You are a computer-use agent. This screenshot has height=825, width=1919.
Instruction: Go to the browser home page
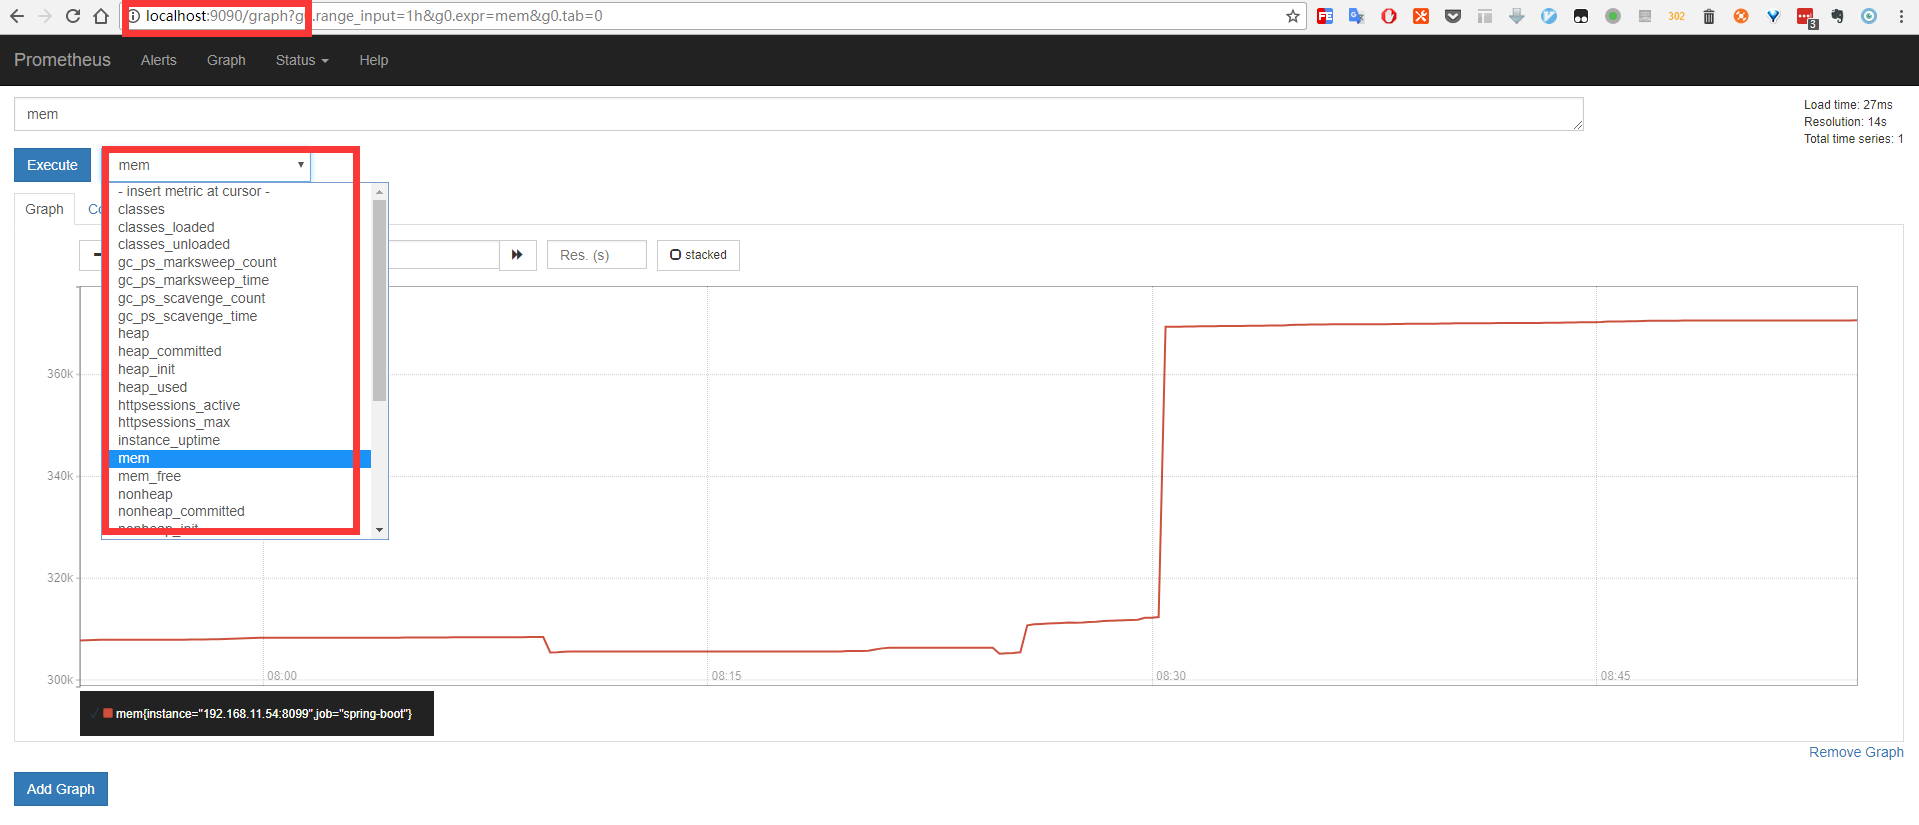(x=101, y=16)
